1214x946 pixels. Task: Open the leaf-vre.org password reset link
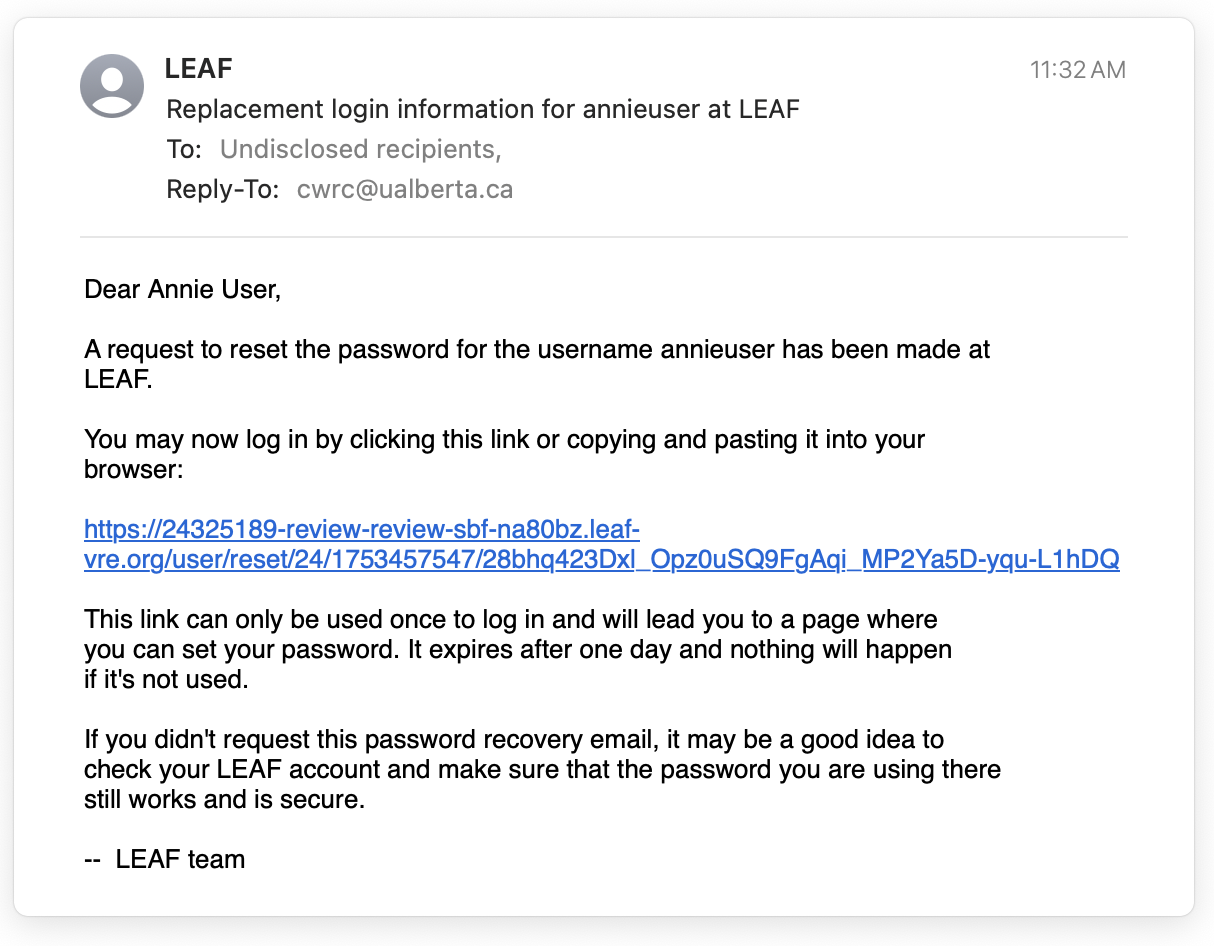click(601, 560)
